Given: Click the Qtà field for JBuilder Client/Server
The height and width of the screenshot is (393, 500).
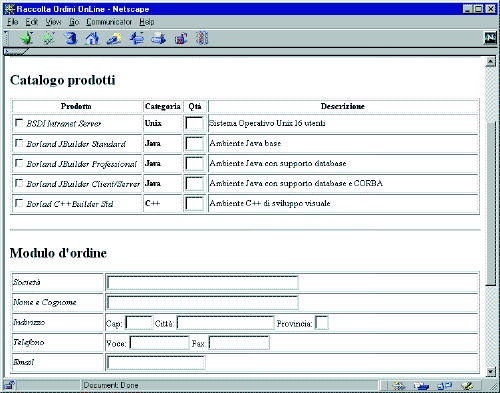Looking at the screenshot, I should coord(194,183).
